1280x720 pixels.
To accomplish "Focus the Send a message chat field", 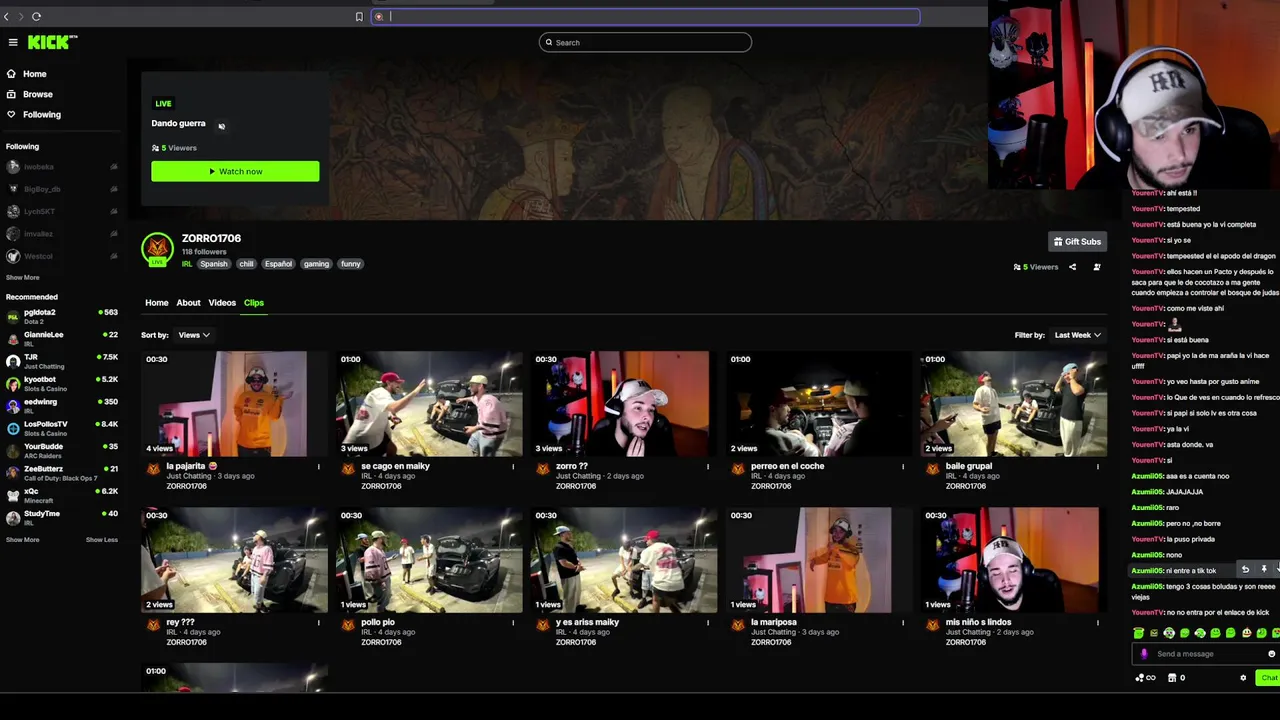I will (x=1208, y=654).
